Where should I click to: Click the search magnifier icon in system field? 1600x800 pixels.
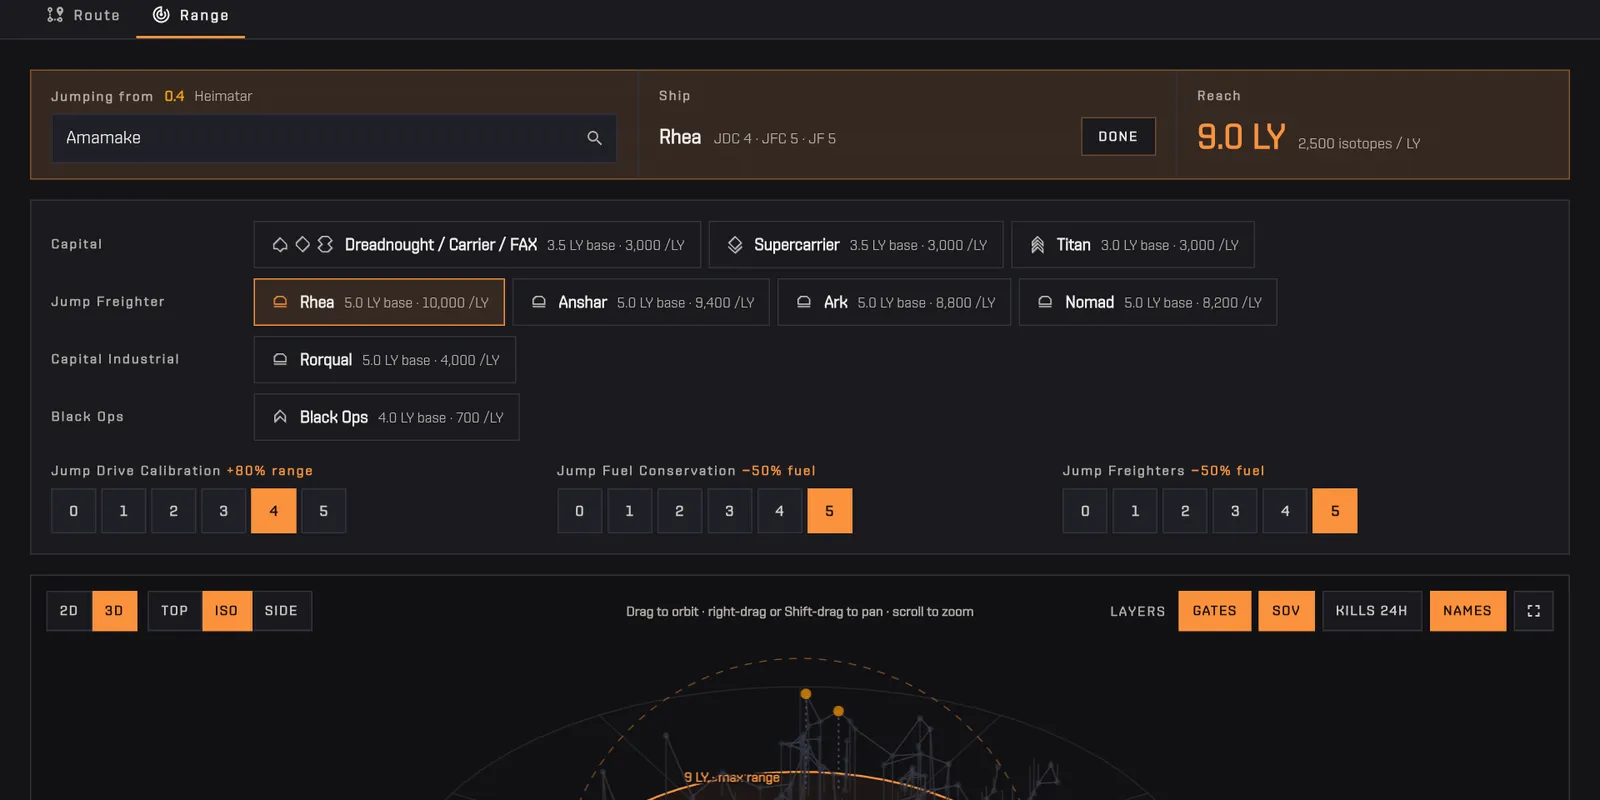[594, 138]
